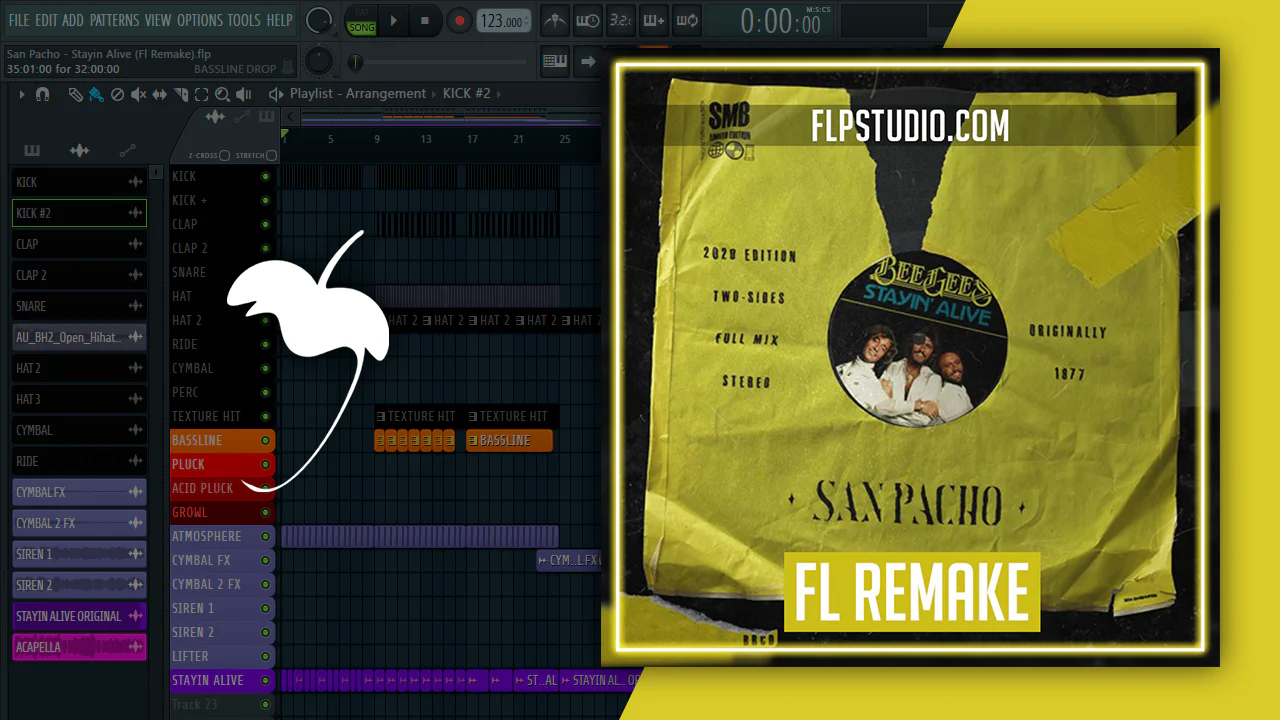This screenshot has height=720, width=1280.
Task: Select the CYMBAL FX clip in picker
Action: coord(80,492)
